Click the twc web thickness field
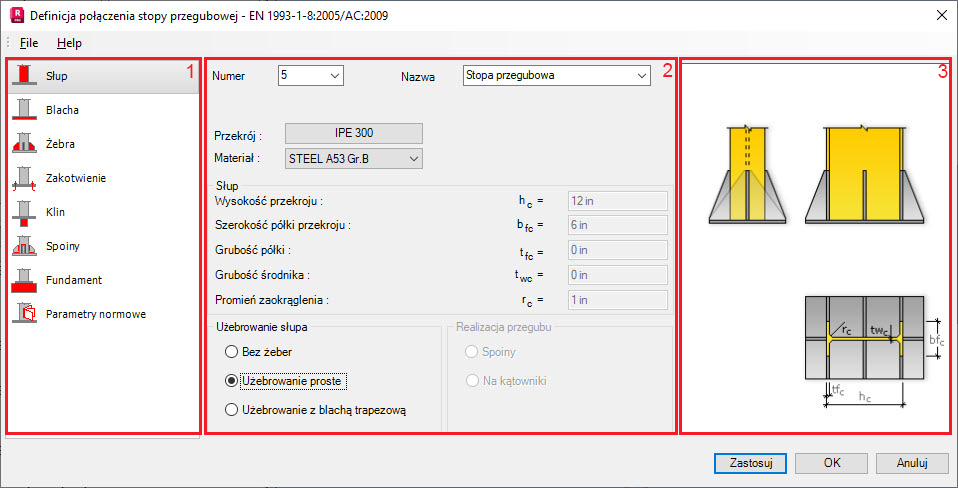The height and width of the screenshot is (488, 958). click(618, 275)
